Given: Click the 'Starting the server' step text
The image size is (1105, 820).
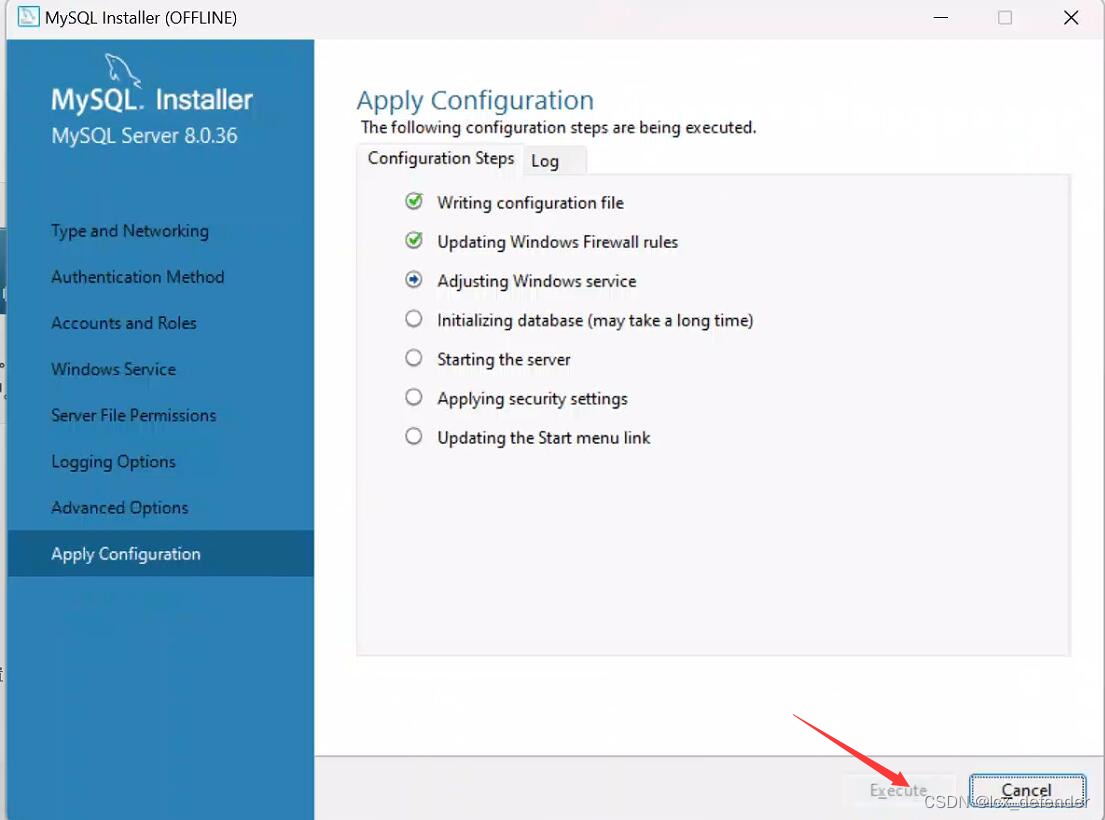Looking at the screenshot, I should (503, 359).
